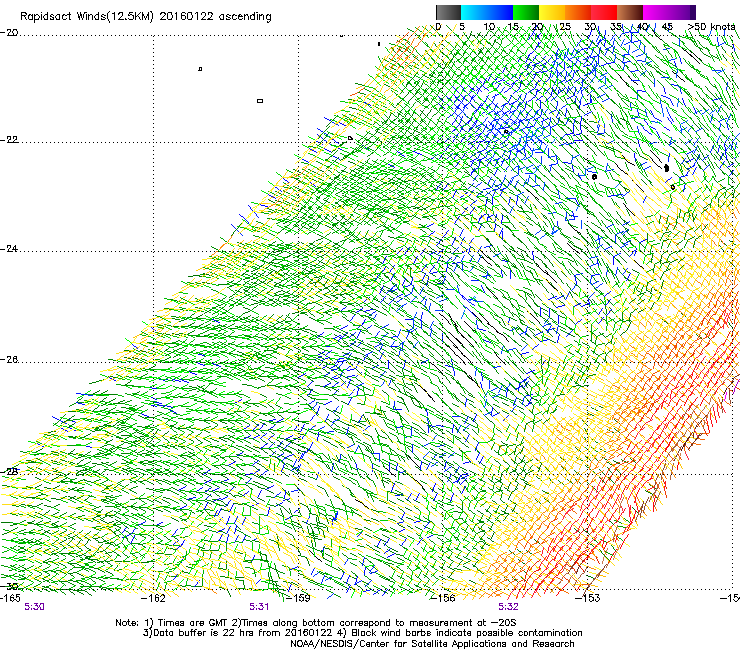Click the brown 35-40 knots color segment

pos(630,12)
